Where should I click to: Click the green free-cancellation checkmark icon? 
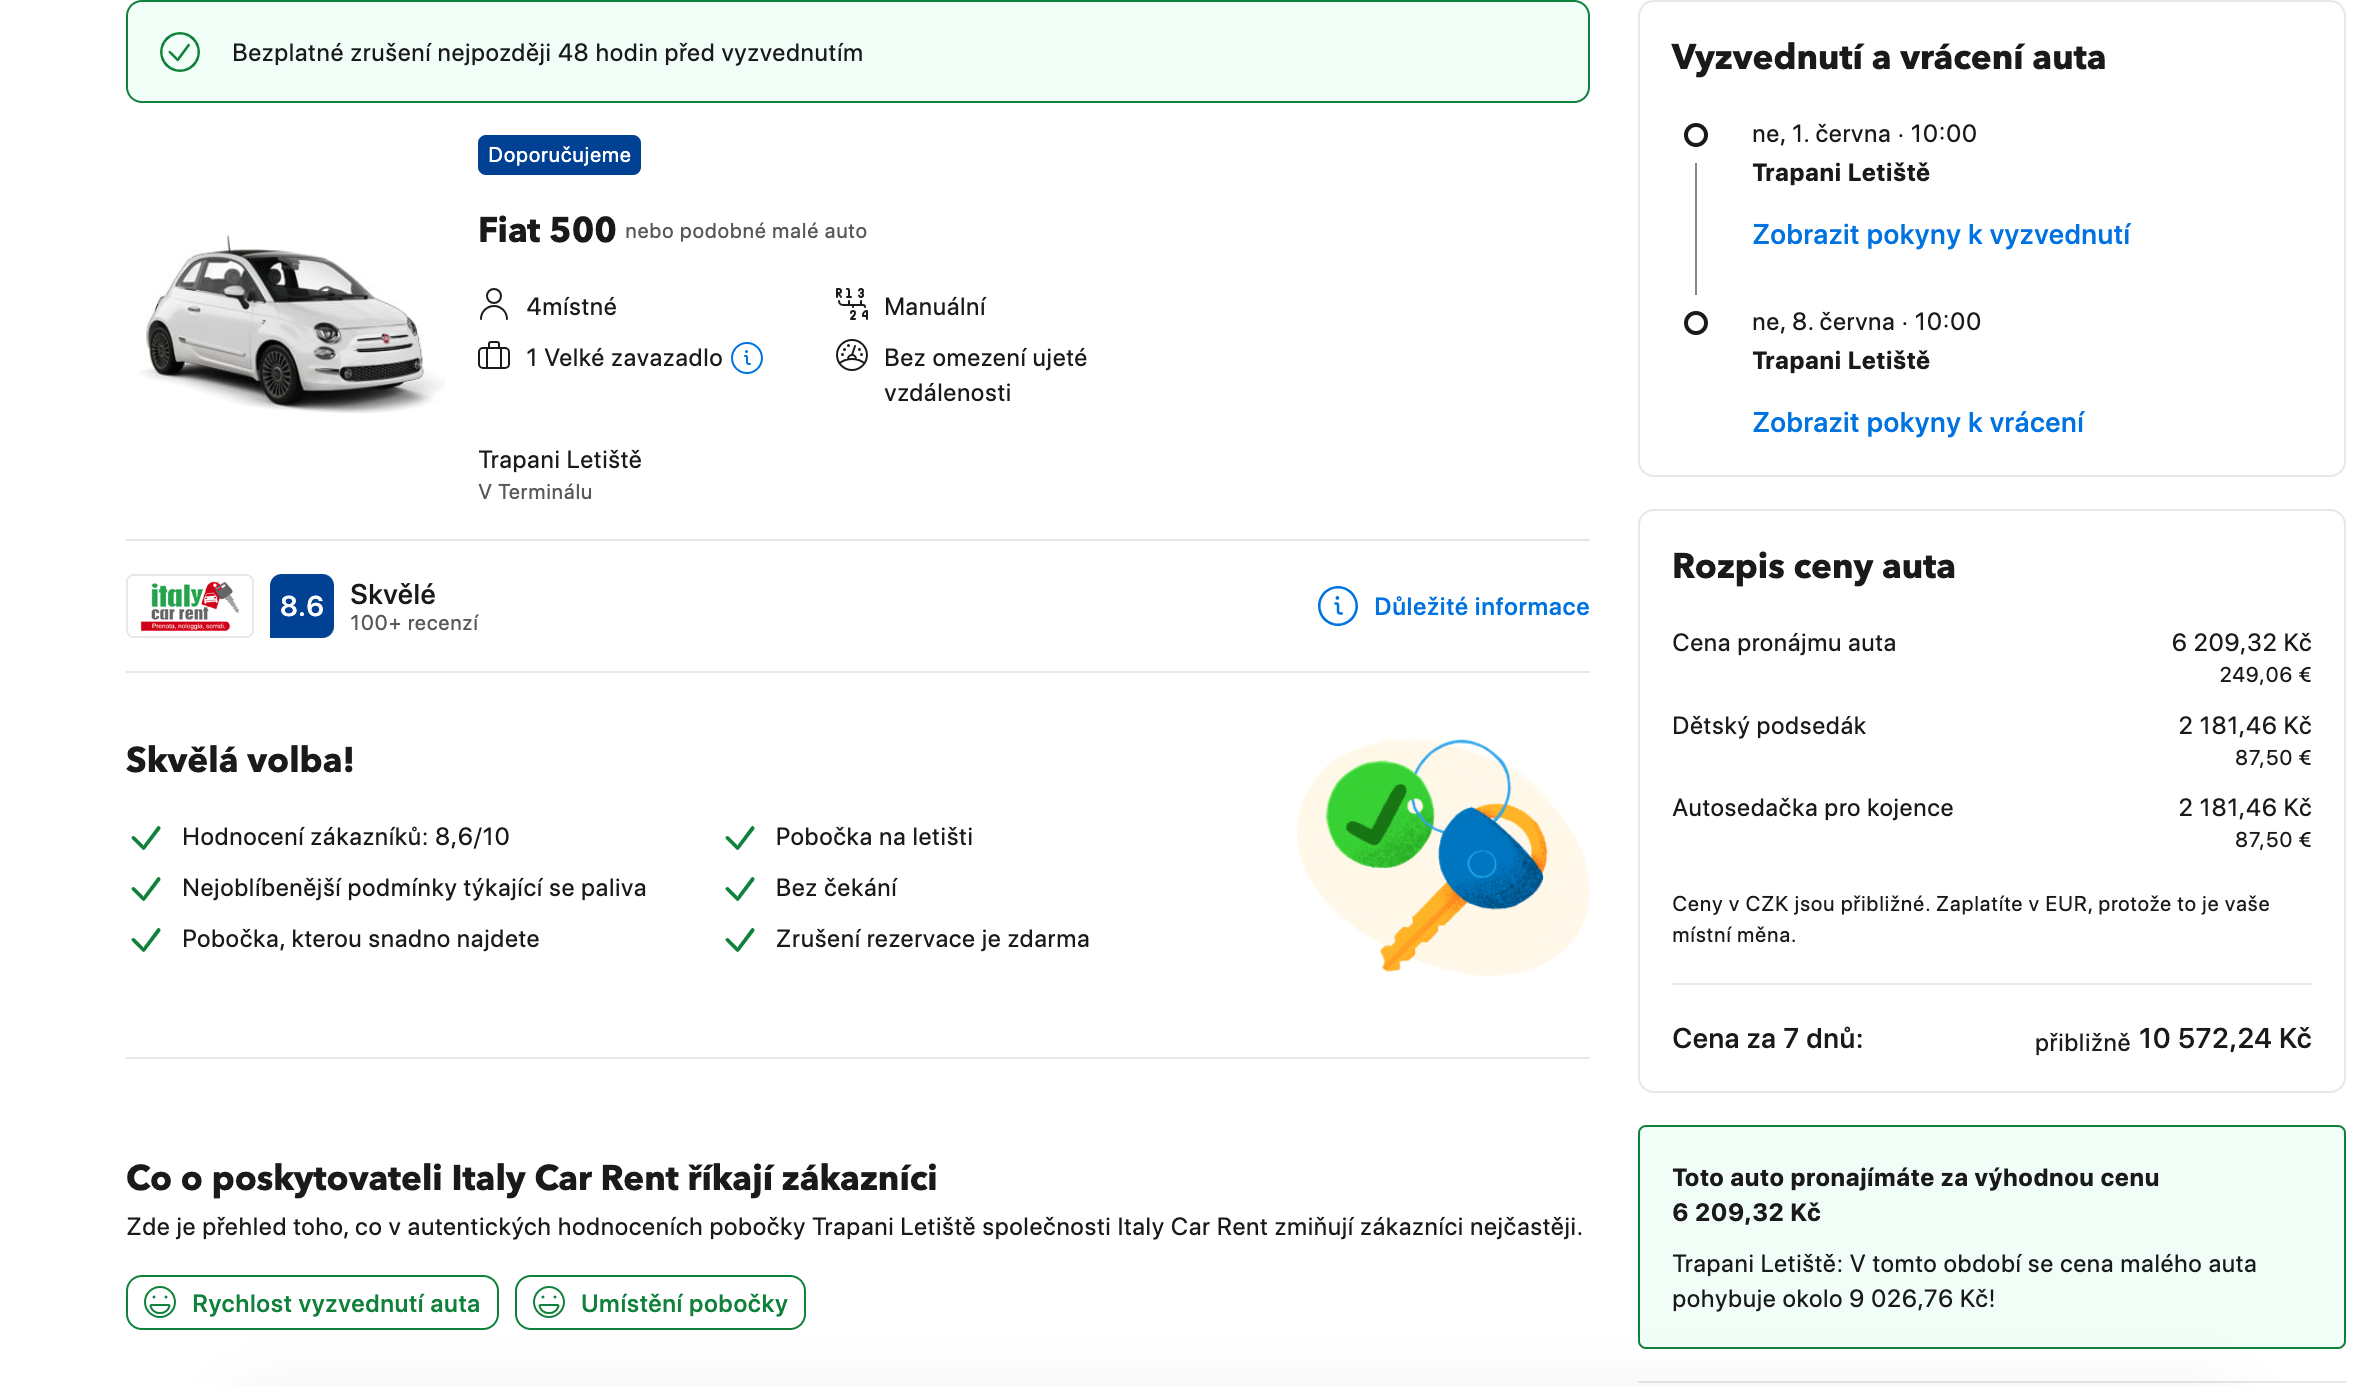pyautogui.click(x=180, y=52)
